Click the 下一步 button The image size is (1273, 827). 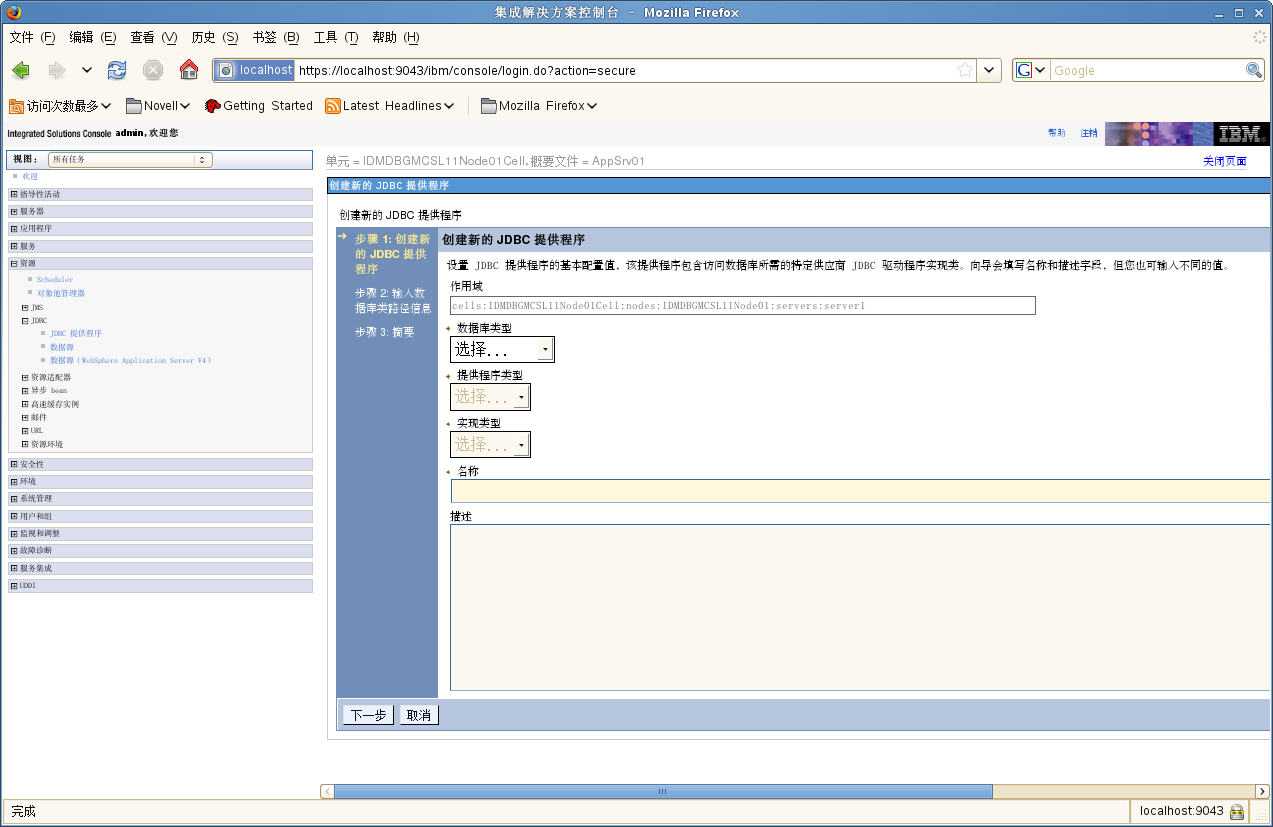point(368,715)
